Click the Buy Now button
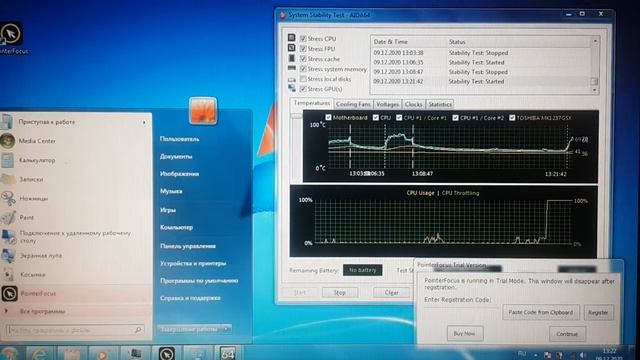The height and width of the screenshot is (360, 640). pyautogui.click(x=465, y=333)
